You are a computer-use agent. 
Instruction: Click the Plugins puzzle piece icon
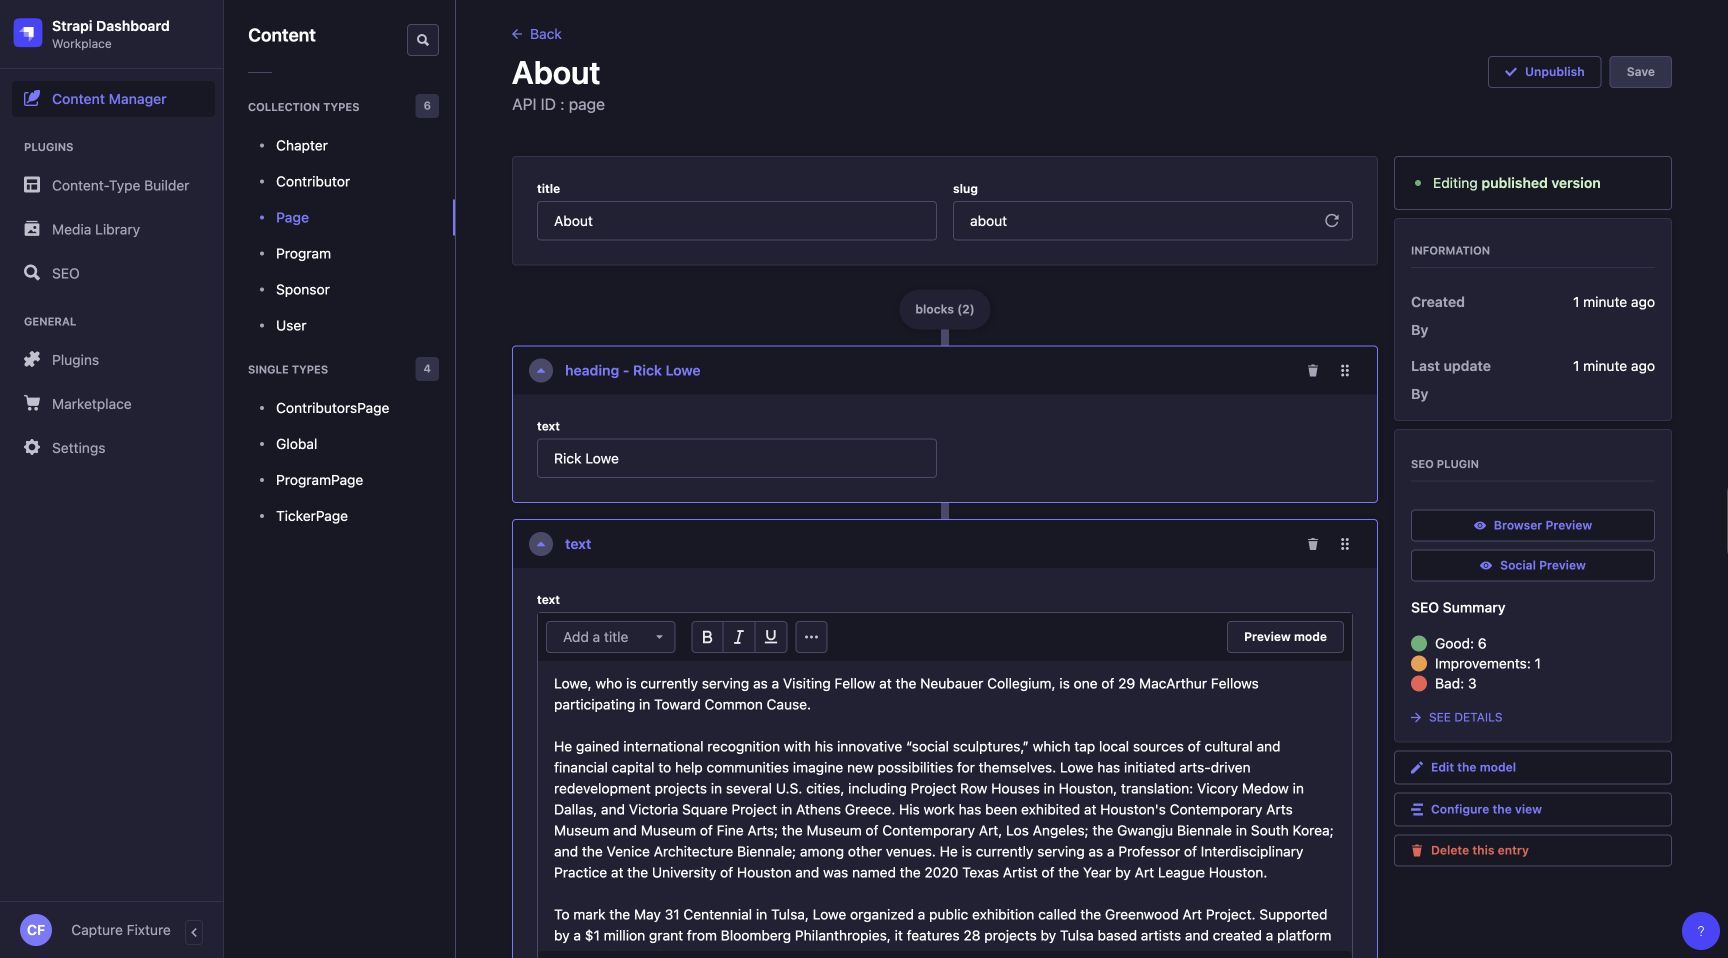tap(32, 359)
